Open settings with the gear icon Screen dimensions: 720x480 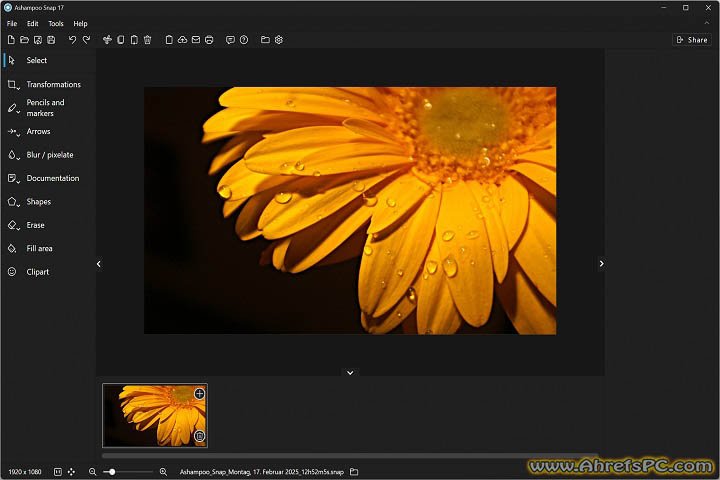click(279, 40)
